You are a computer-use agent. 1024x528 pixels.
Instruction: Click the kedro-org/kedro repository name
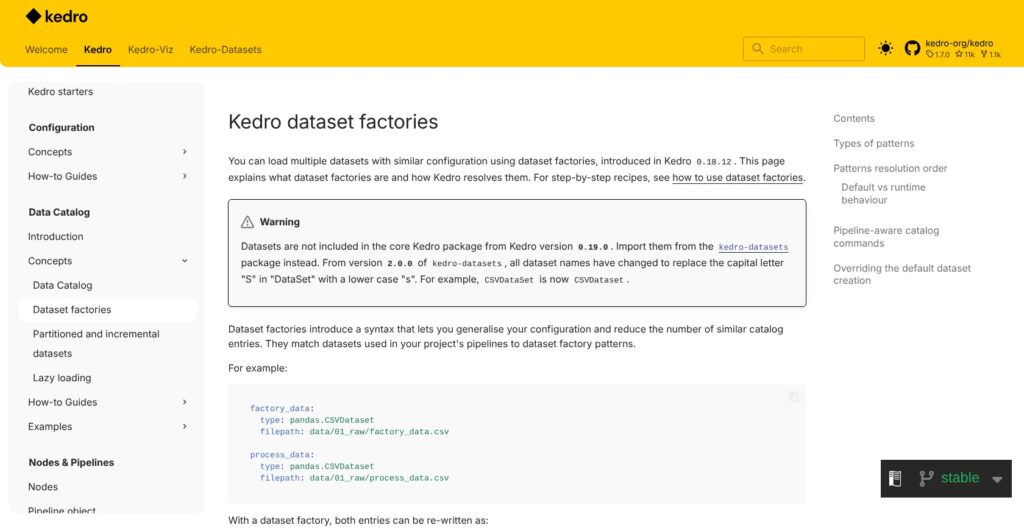(959, 44)
